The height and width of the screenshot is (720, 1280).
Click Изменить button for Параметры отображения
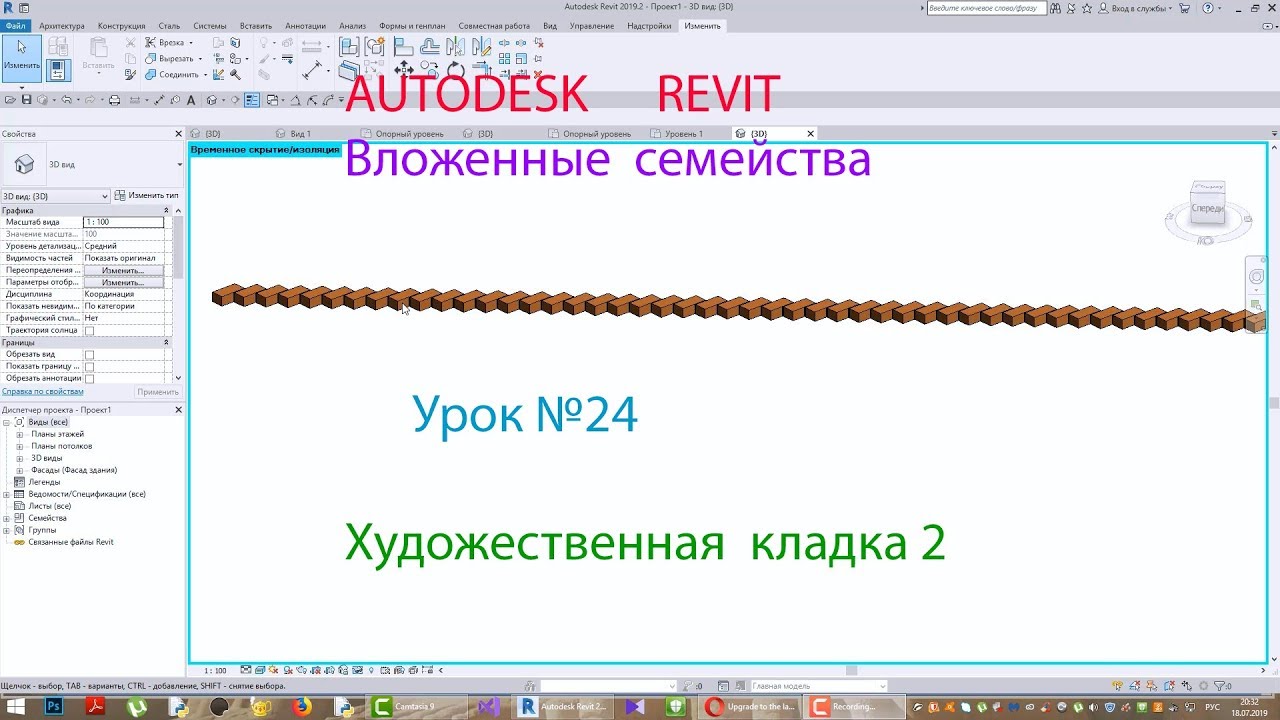pos(123,283)
